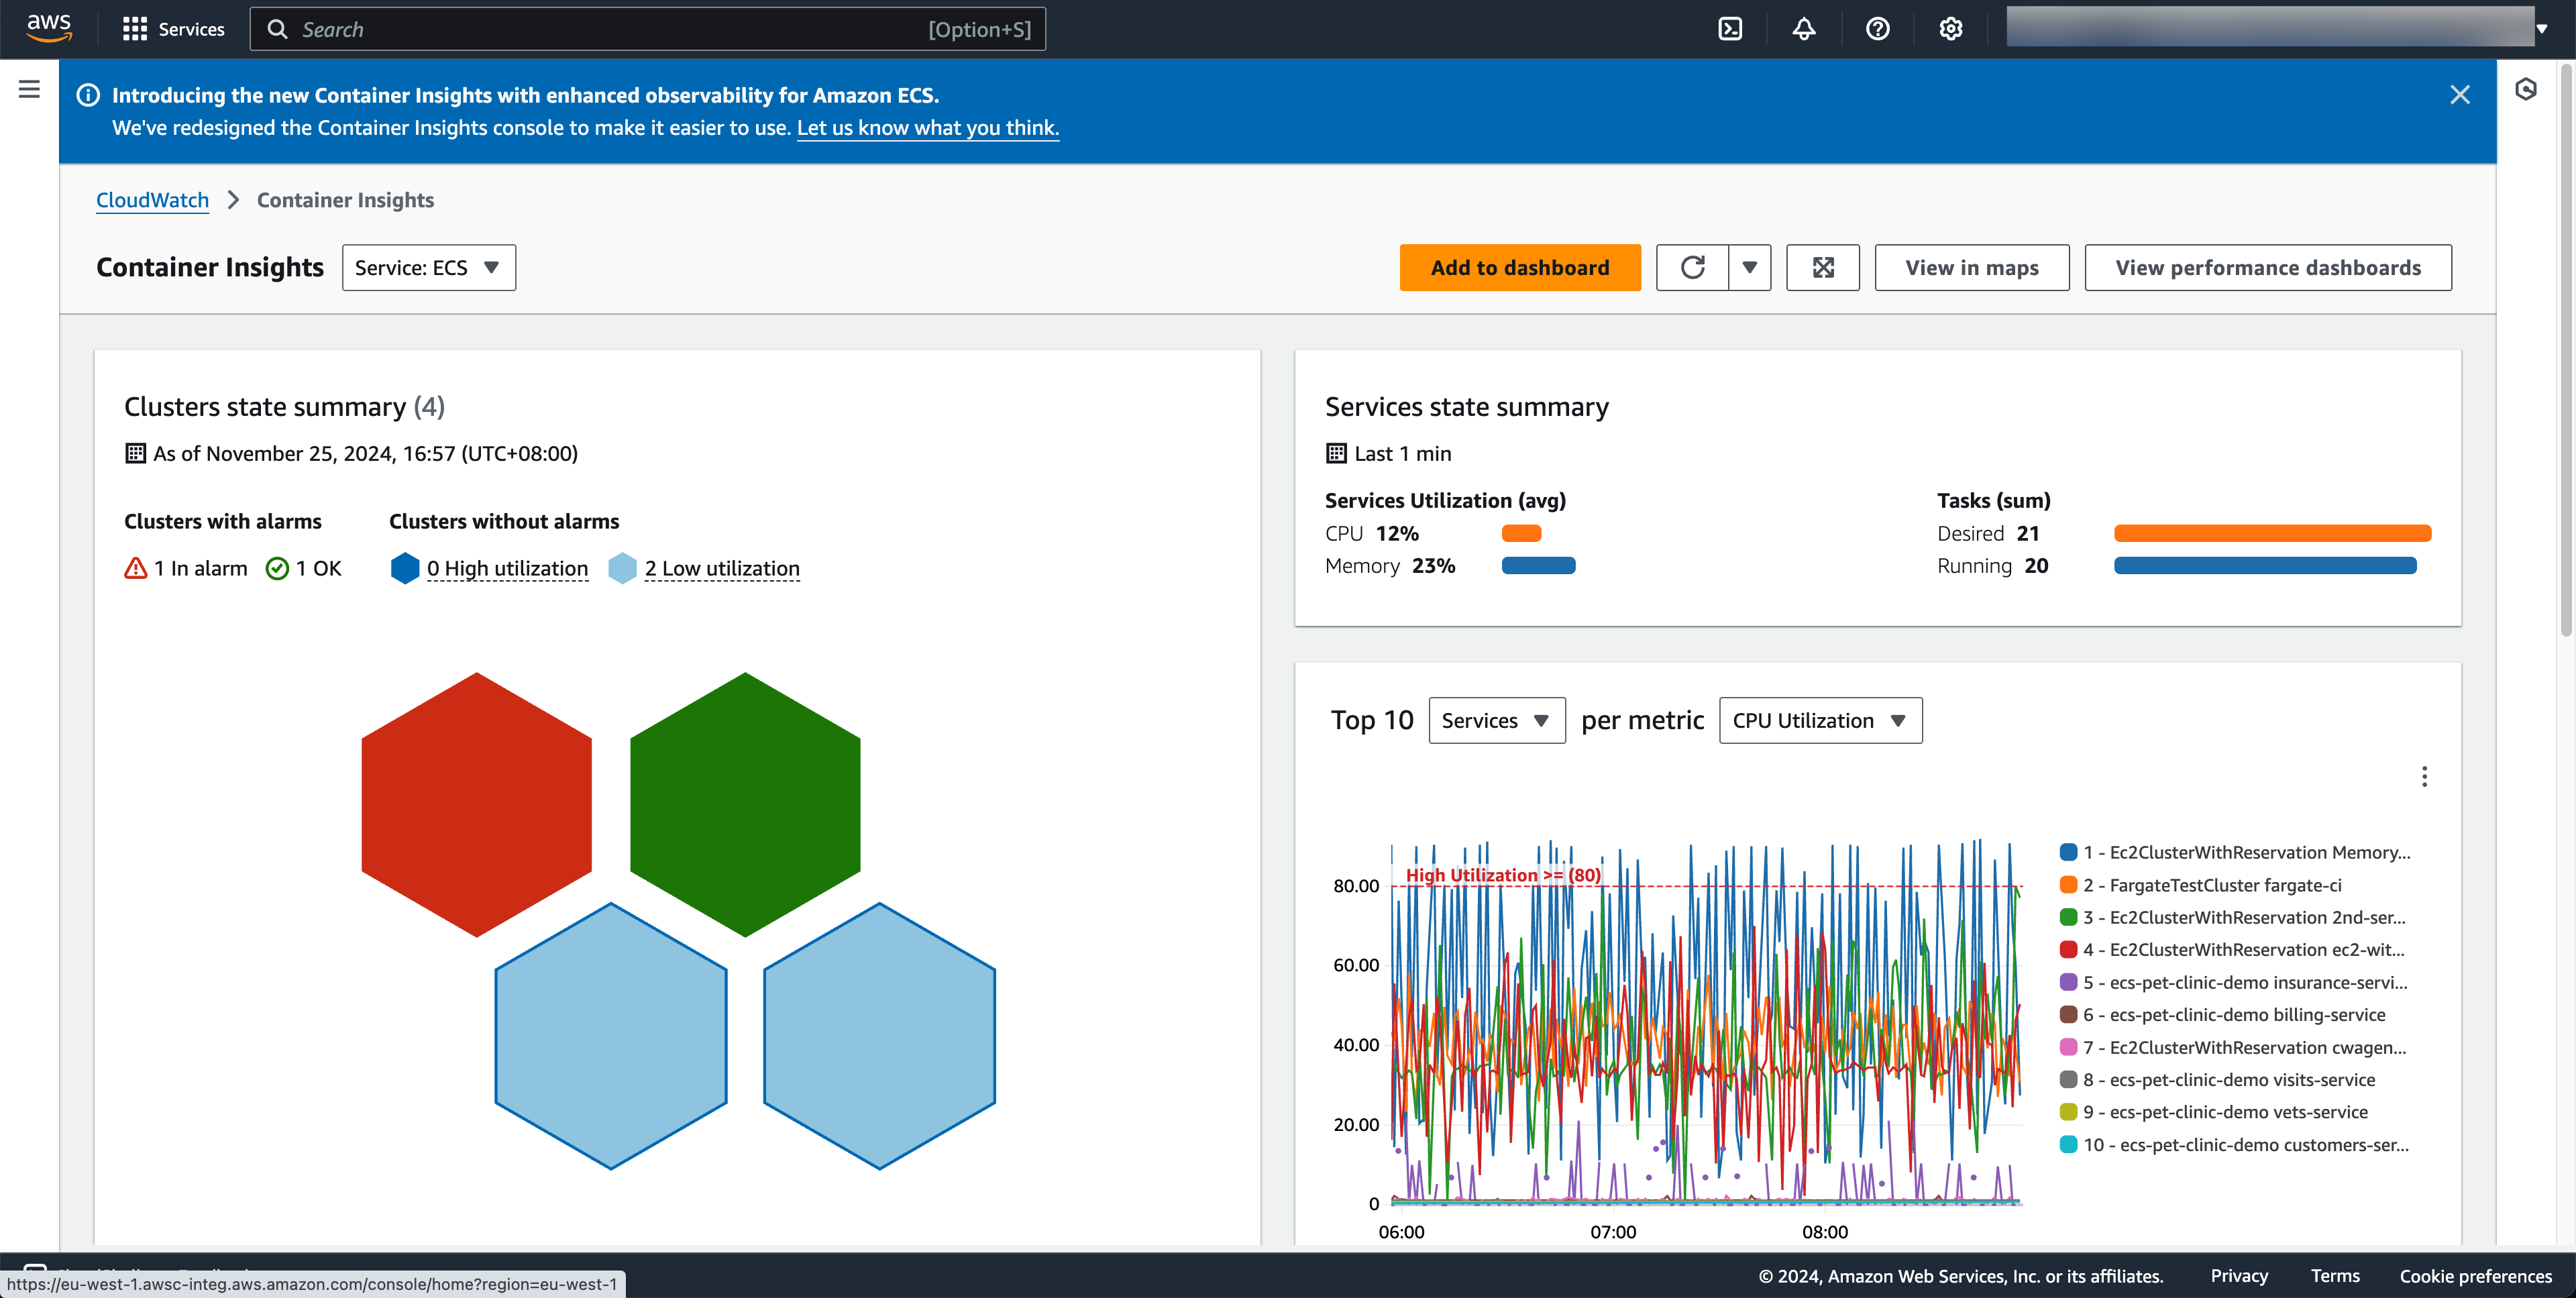2576x1298 pixels.
Task: Open the notifications bell
Action: pos(1803,29)
